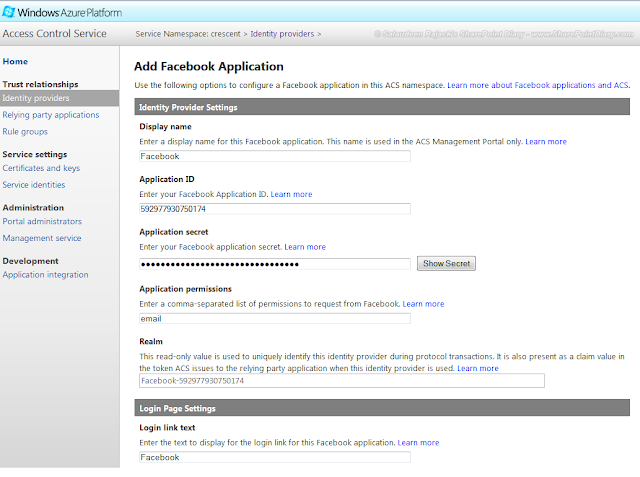Focus the Application secret password field

tap(275, 264)
